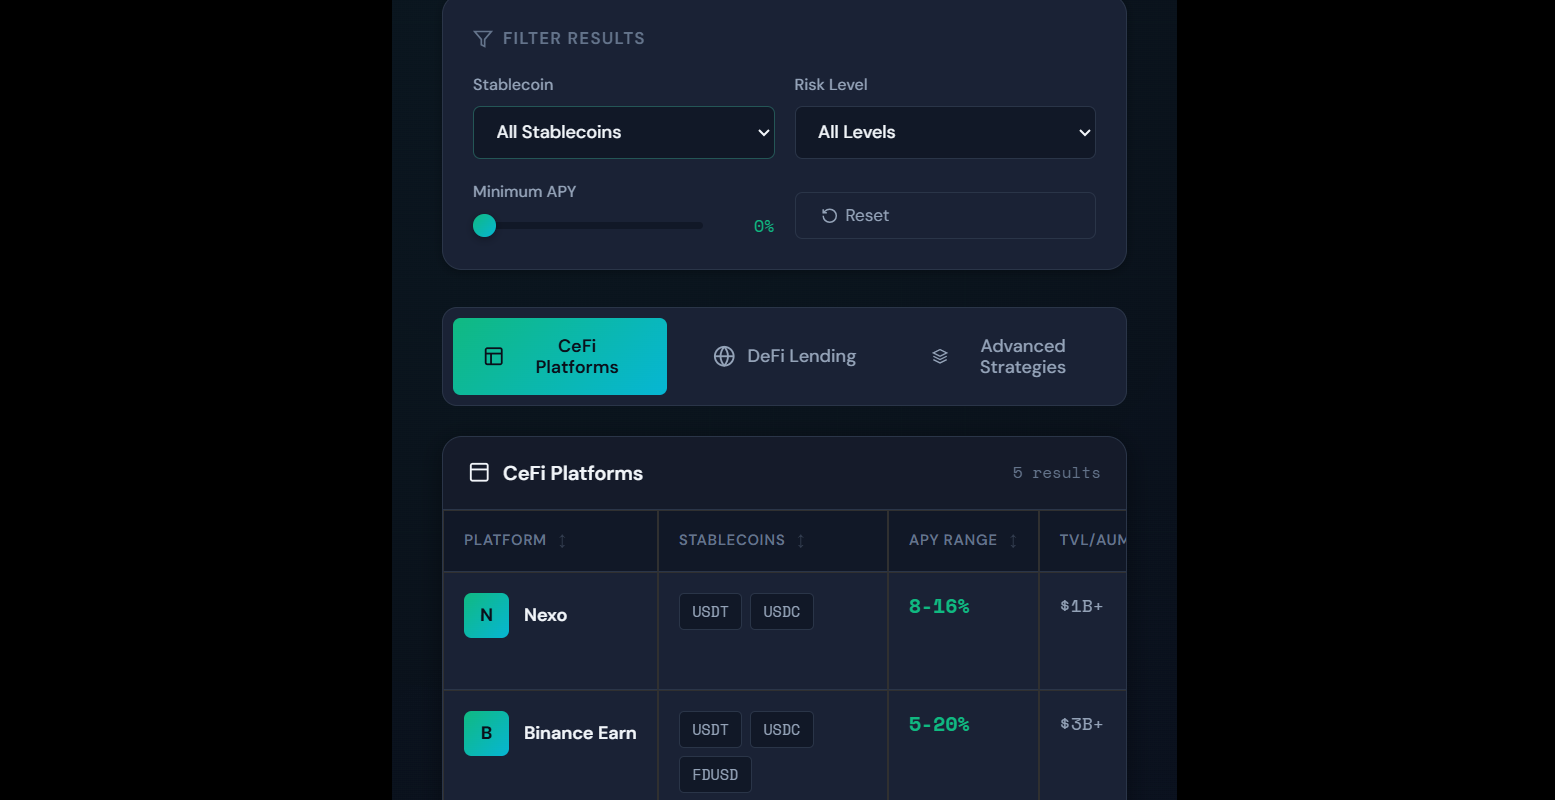Toggle sorting on the STABLECOINS column
This screenshot has height=800, width=1555.
800,540
